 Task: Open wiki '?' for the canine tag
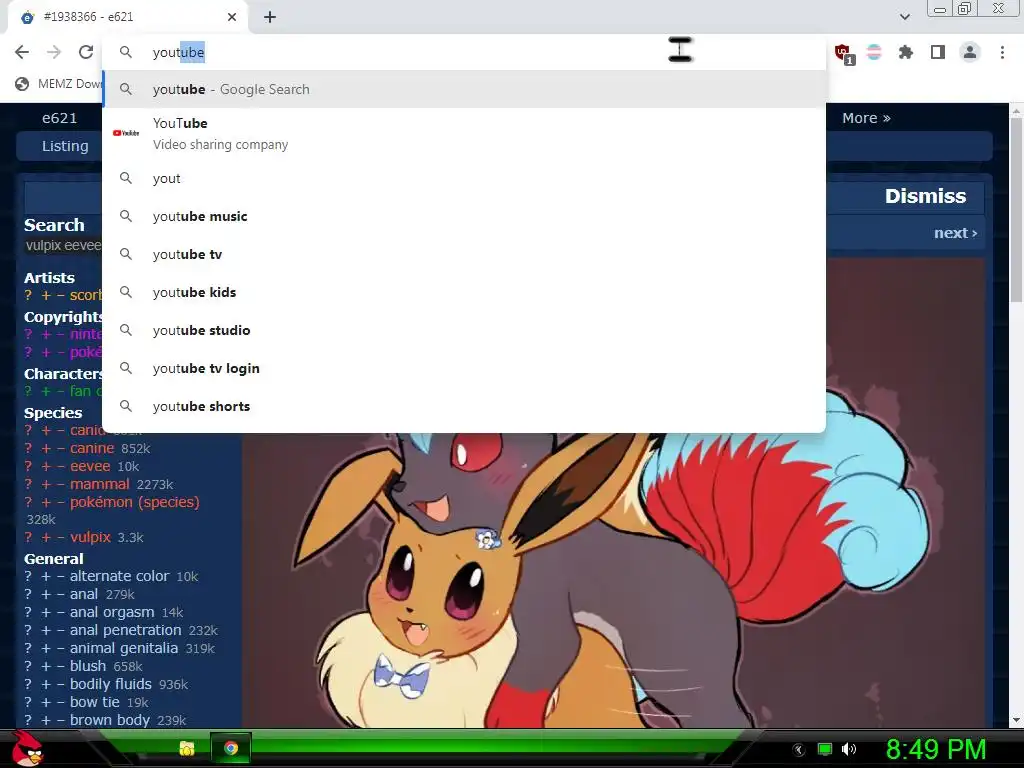tap(28, 449)
